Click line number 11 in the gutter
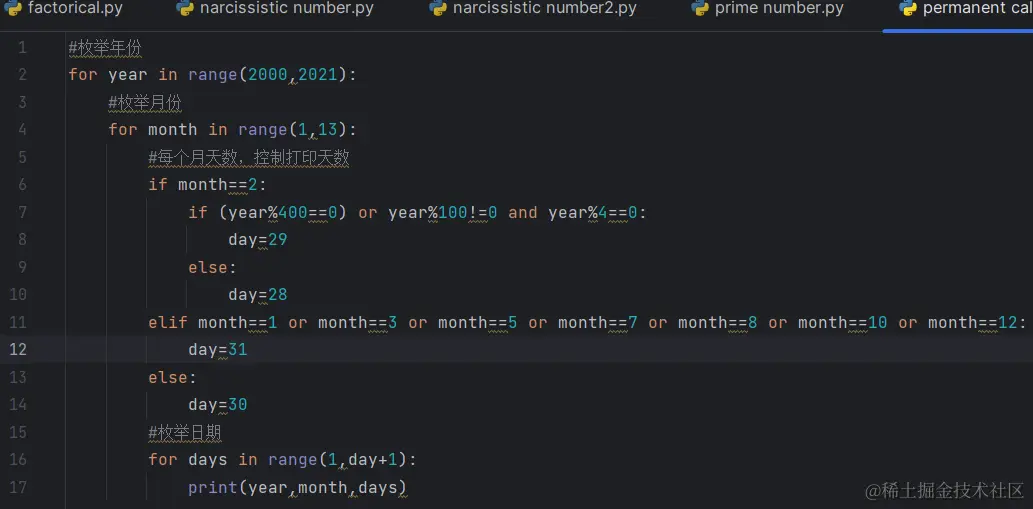This screenshot has width=1033, height=509. click(18, 322)
